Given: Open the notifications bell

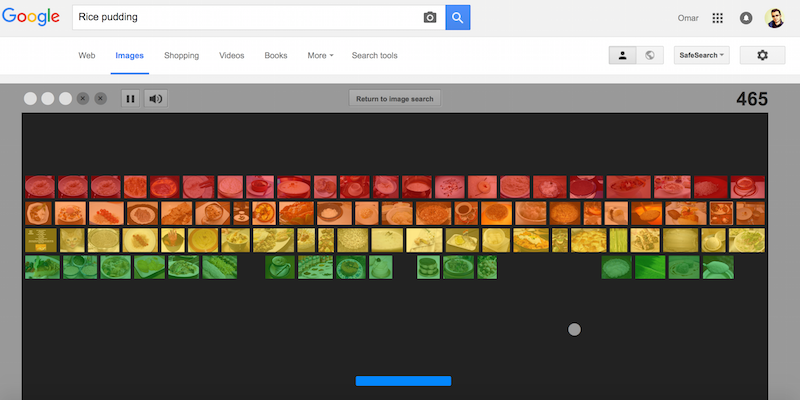Looking at the screenshot, I should tap(746, 18).
